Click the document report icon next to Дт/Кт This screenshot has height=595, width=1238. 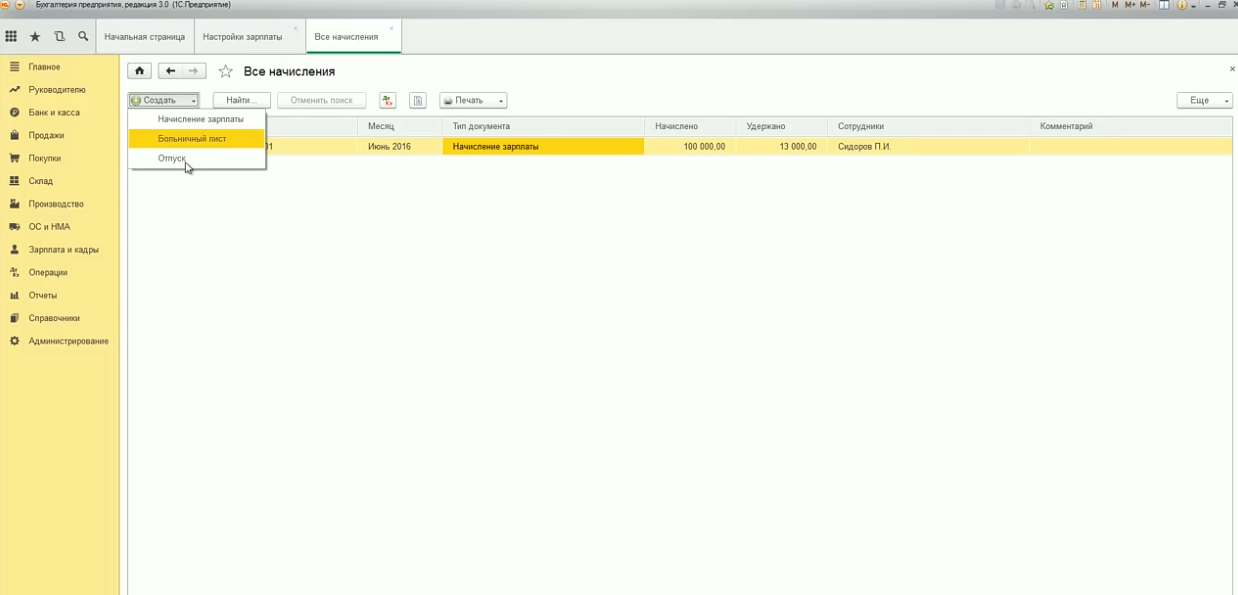pos(418,100)
